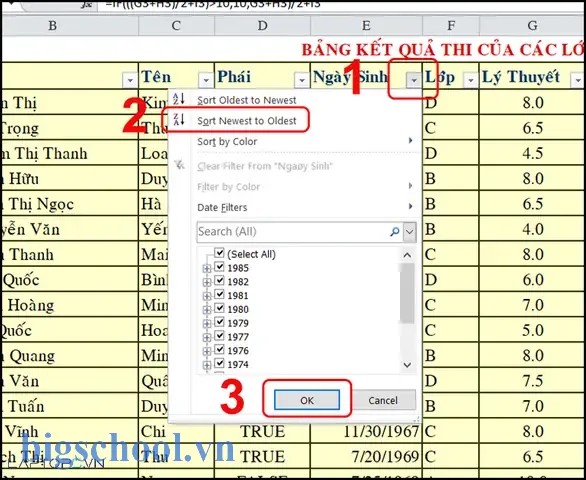Screen dimensions: 586x480
Task: Open the filter dropdown for column B header
Action: [130, 80]
